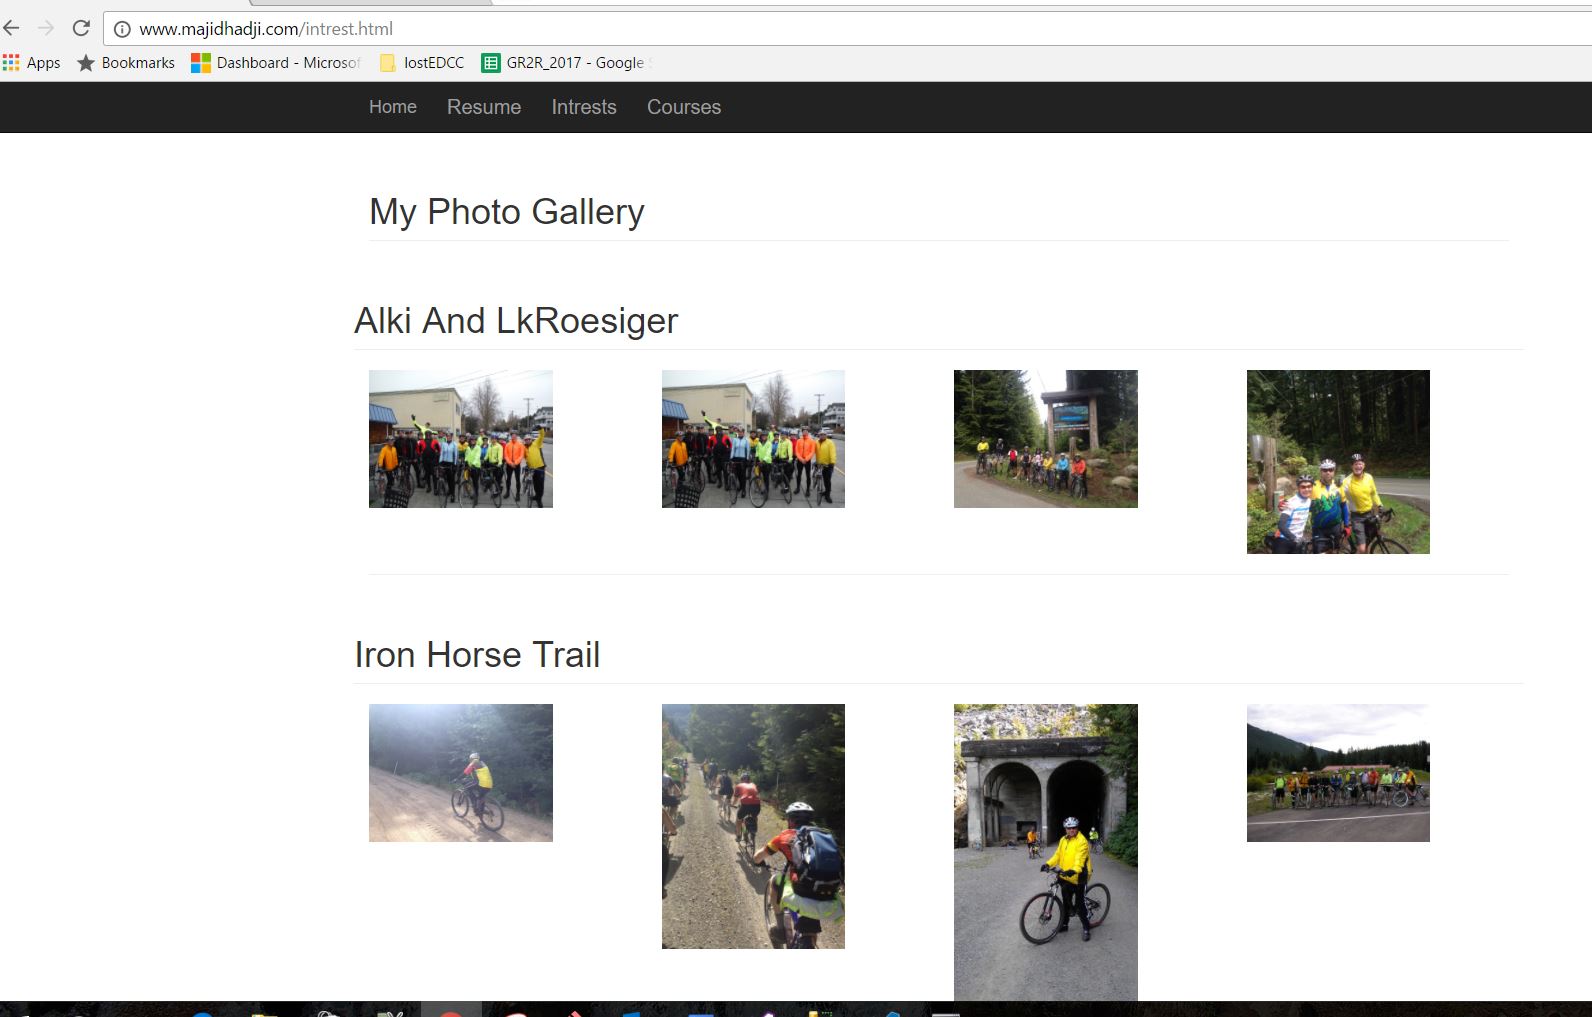Open GR2R_2017 Google Sheets bookmark
The image size is (1592, 1017).
pyautogui.click(x=564, y=63)
